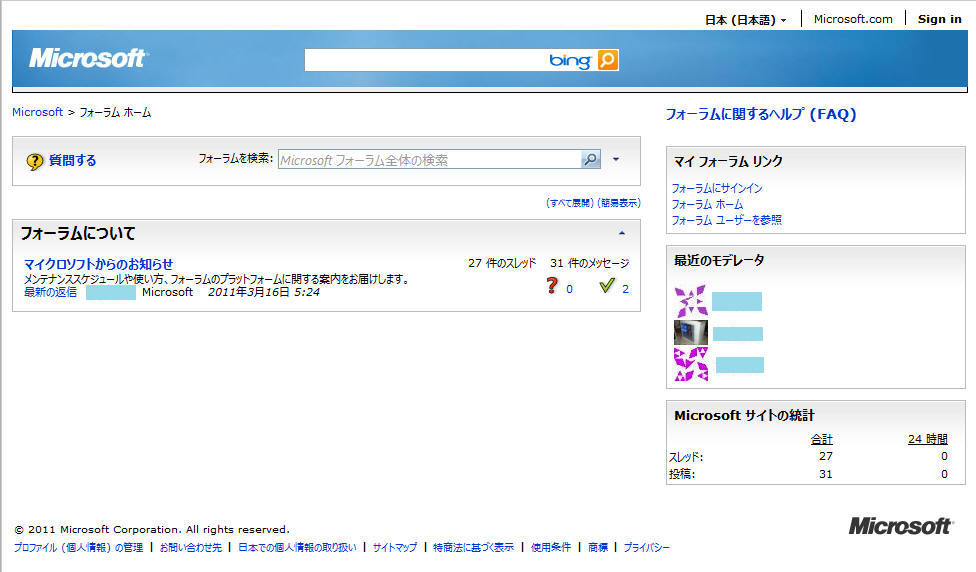Click the Microsoft logo in header

(x=87, y=58)
